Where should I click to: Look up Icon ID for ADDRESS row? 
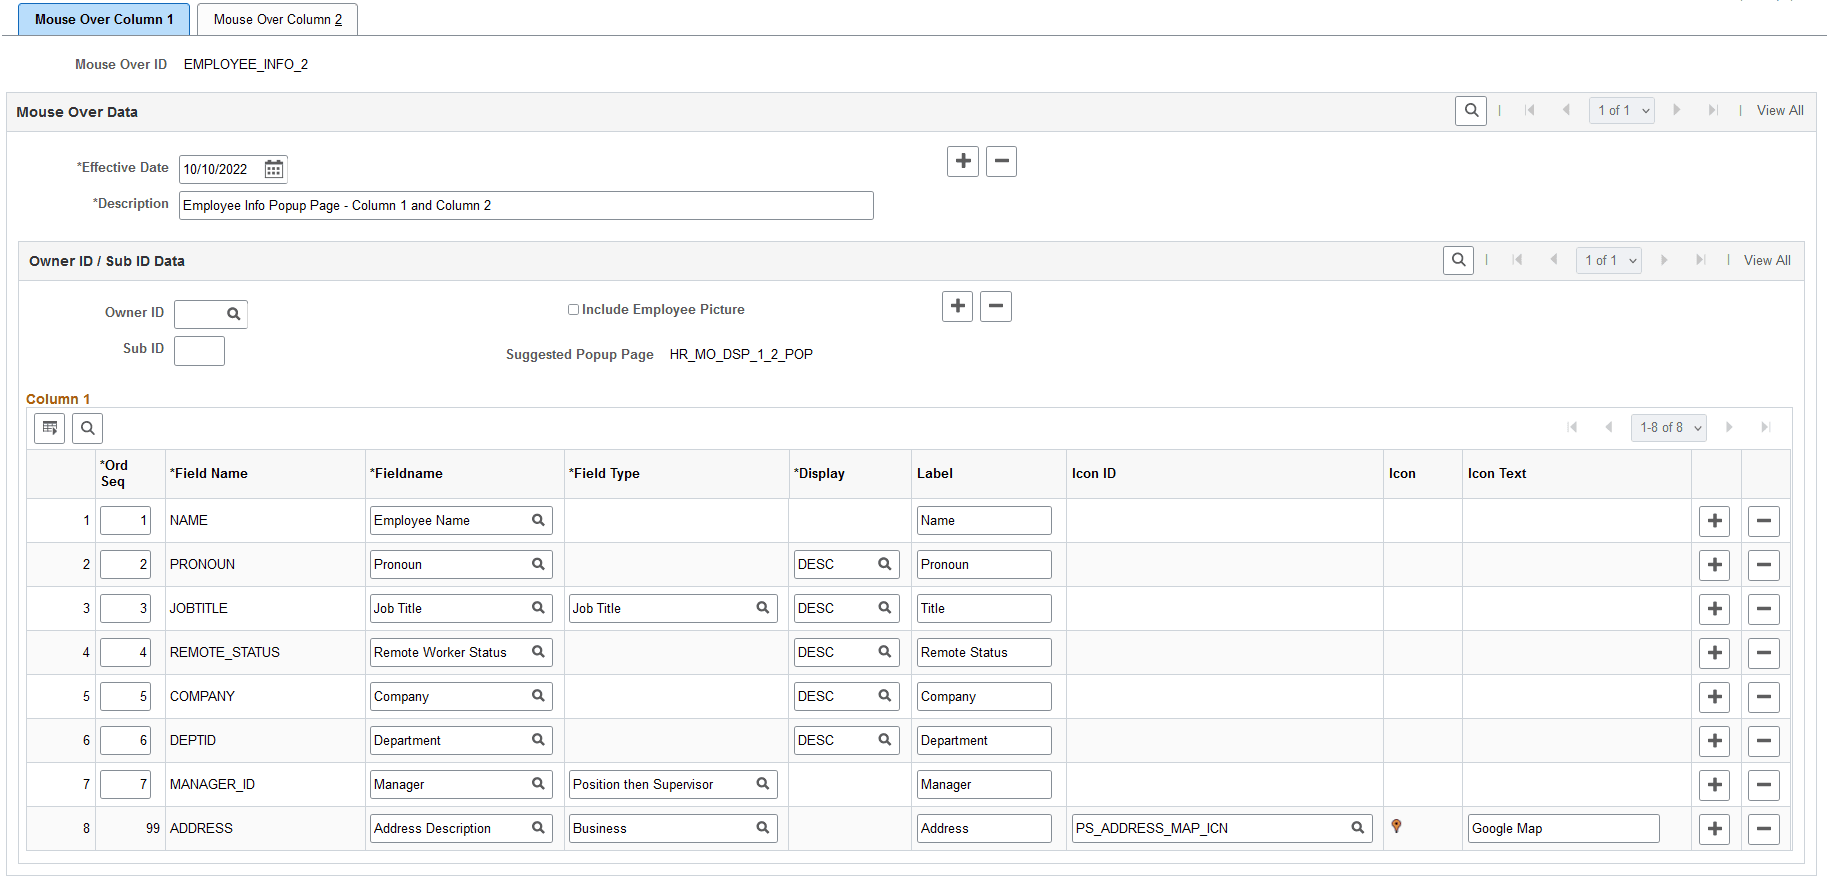coord(1358,828)
